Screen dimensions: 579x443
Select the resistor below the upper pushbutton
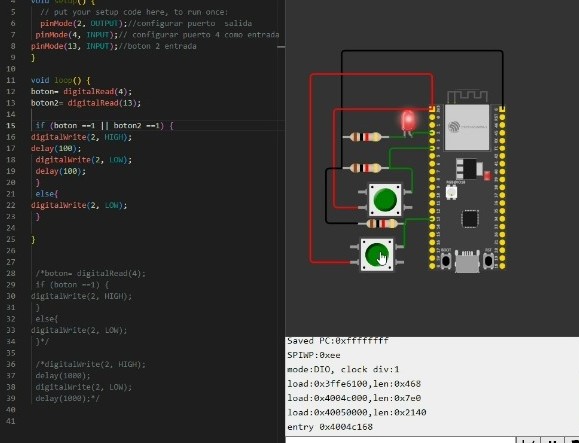tap(382, 223)
